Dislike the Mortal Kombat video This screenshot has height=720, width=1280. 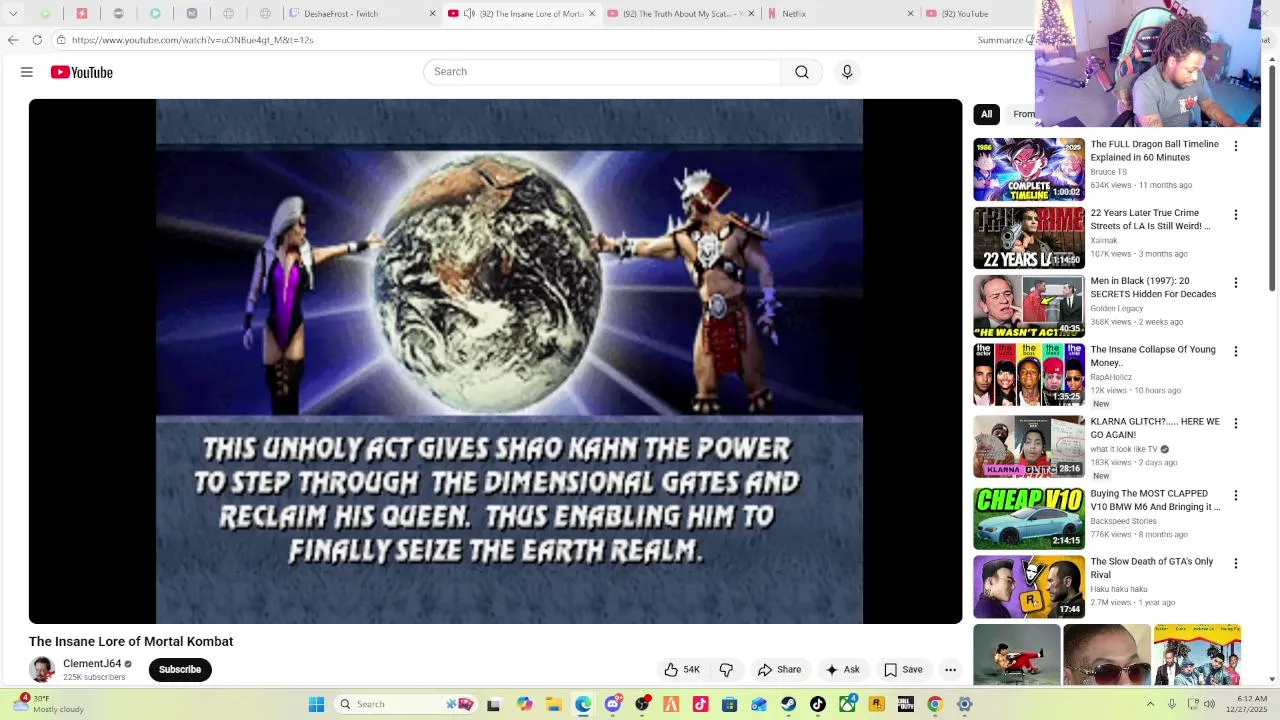pos(727,670)
